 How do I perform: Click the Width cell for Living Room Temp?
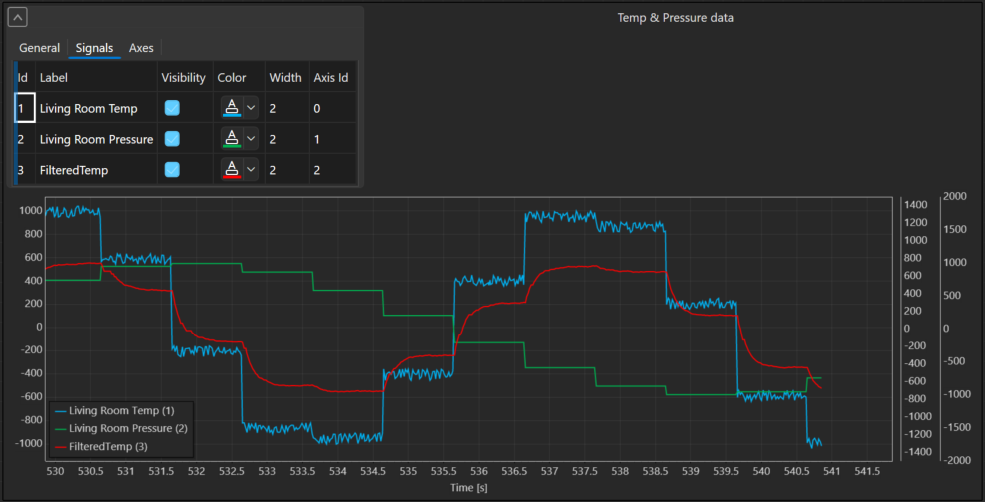pos(286,108)
